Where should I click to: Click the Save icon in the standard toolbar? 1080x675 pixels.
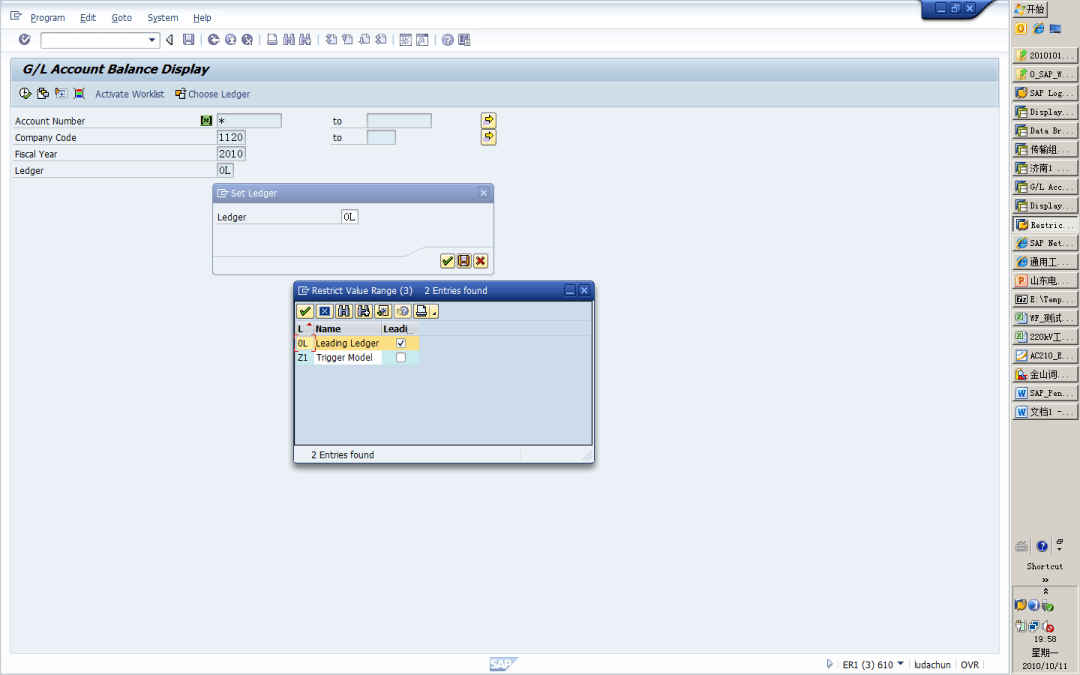(188, 40)
